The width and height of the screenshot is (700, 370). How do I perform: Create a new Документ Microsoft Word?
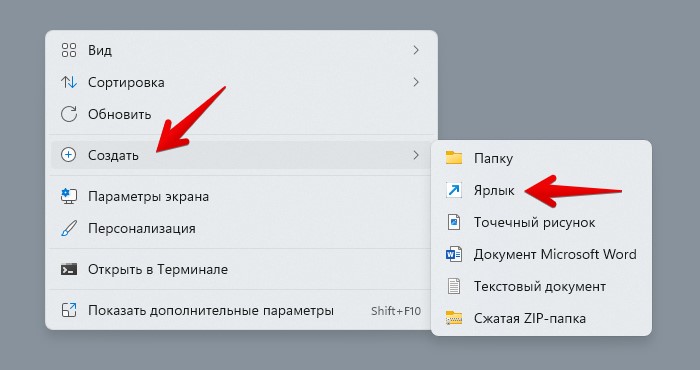[x=541, y=254]
